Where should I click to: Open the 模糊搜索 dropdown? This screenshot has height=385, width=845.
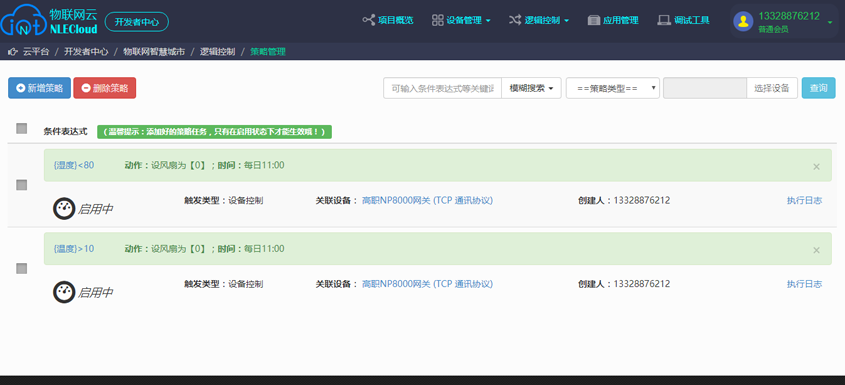[531, 88]
